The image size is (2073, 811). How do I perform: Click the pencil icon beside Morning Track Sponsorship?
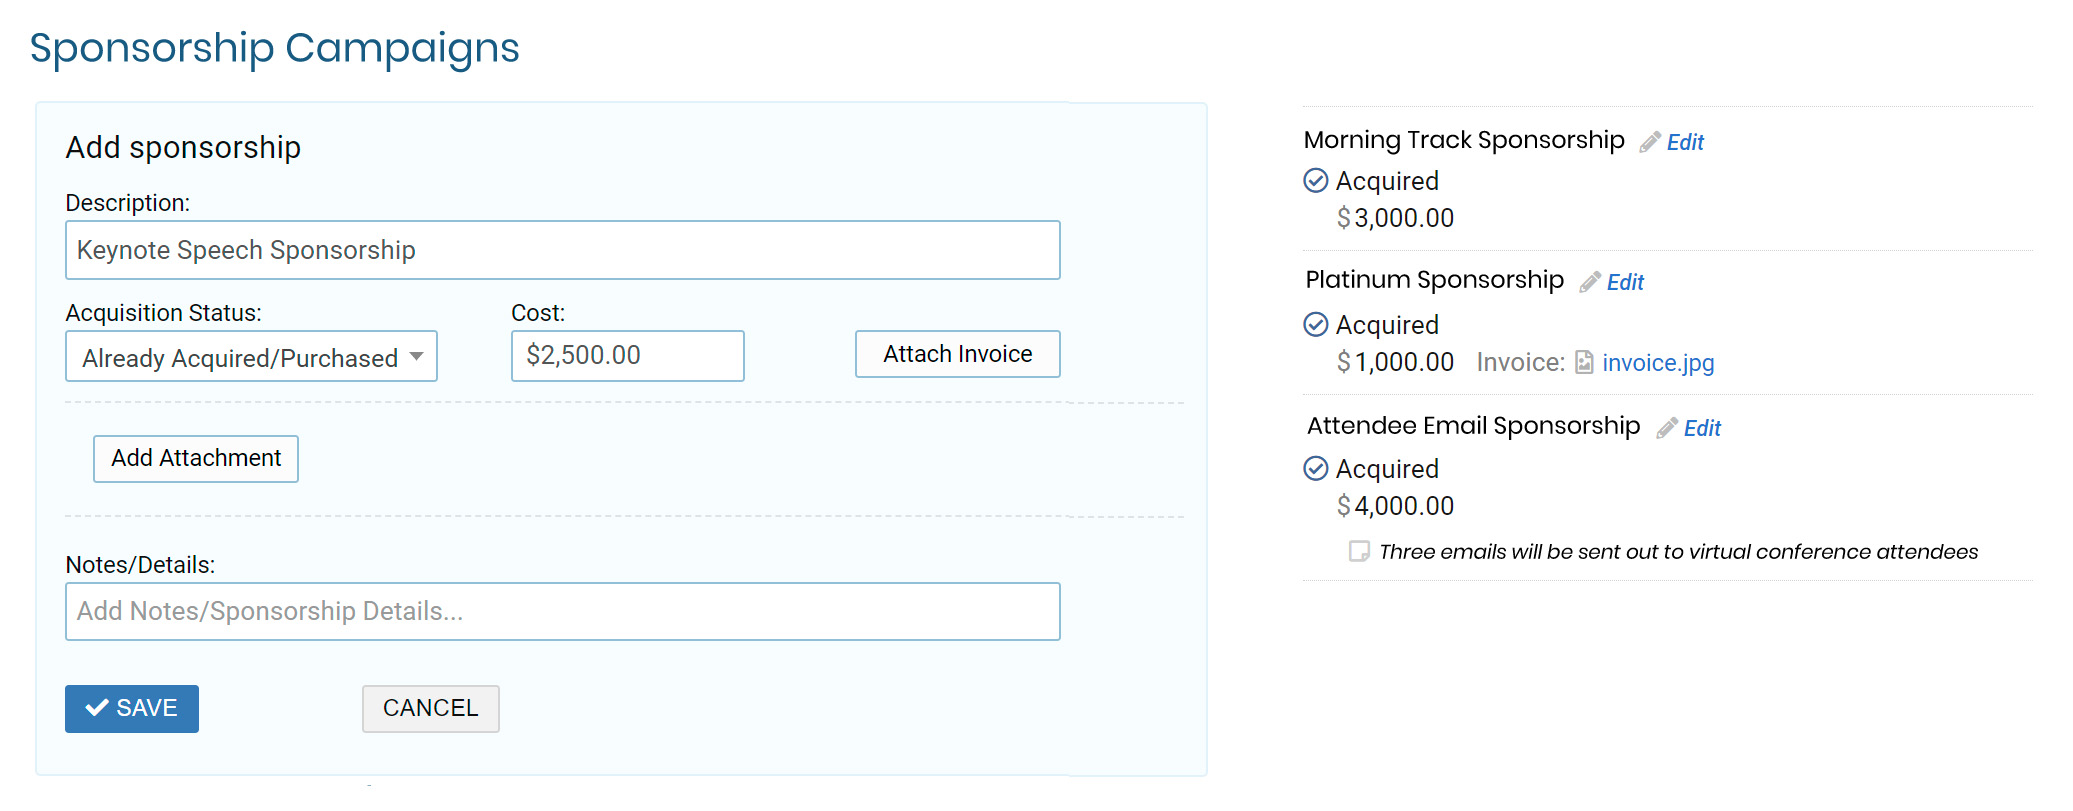pos(1650,142)
